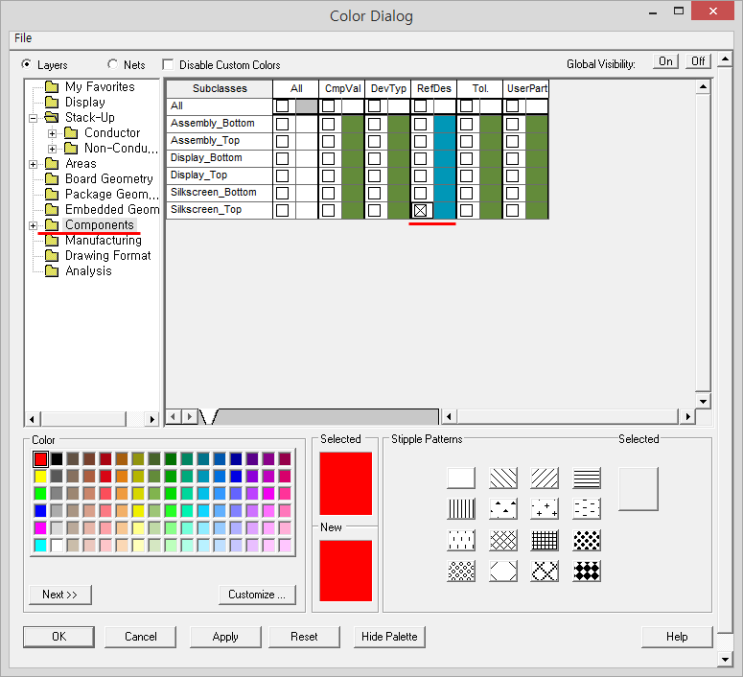Viewport: 743px width, 677px height.
Task: Turn Global Visibility On
Action: [665, 62]
